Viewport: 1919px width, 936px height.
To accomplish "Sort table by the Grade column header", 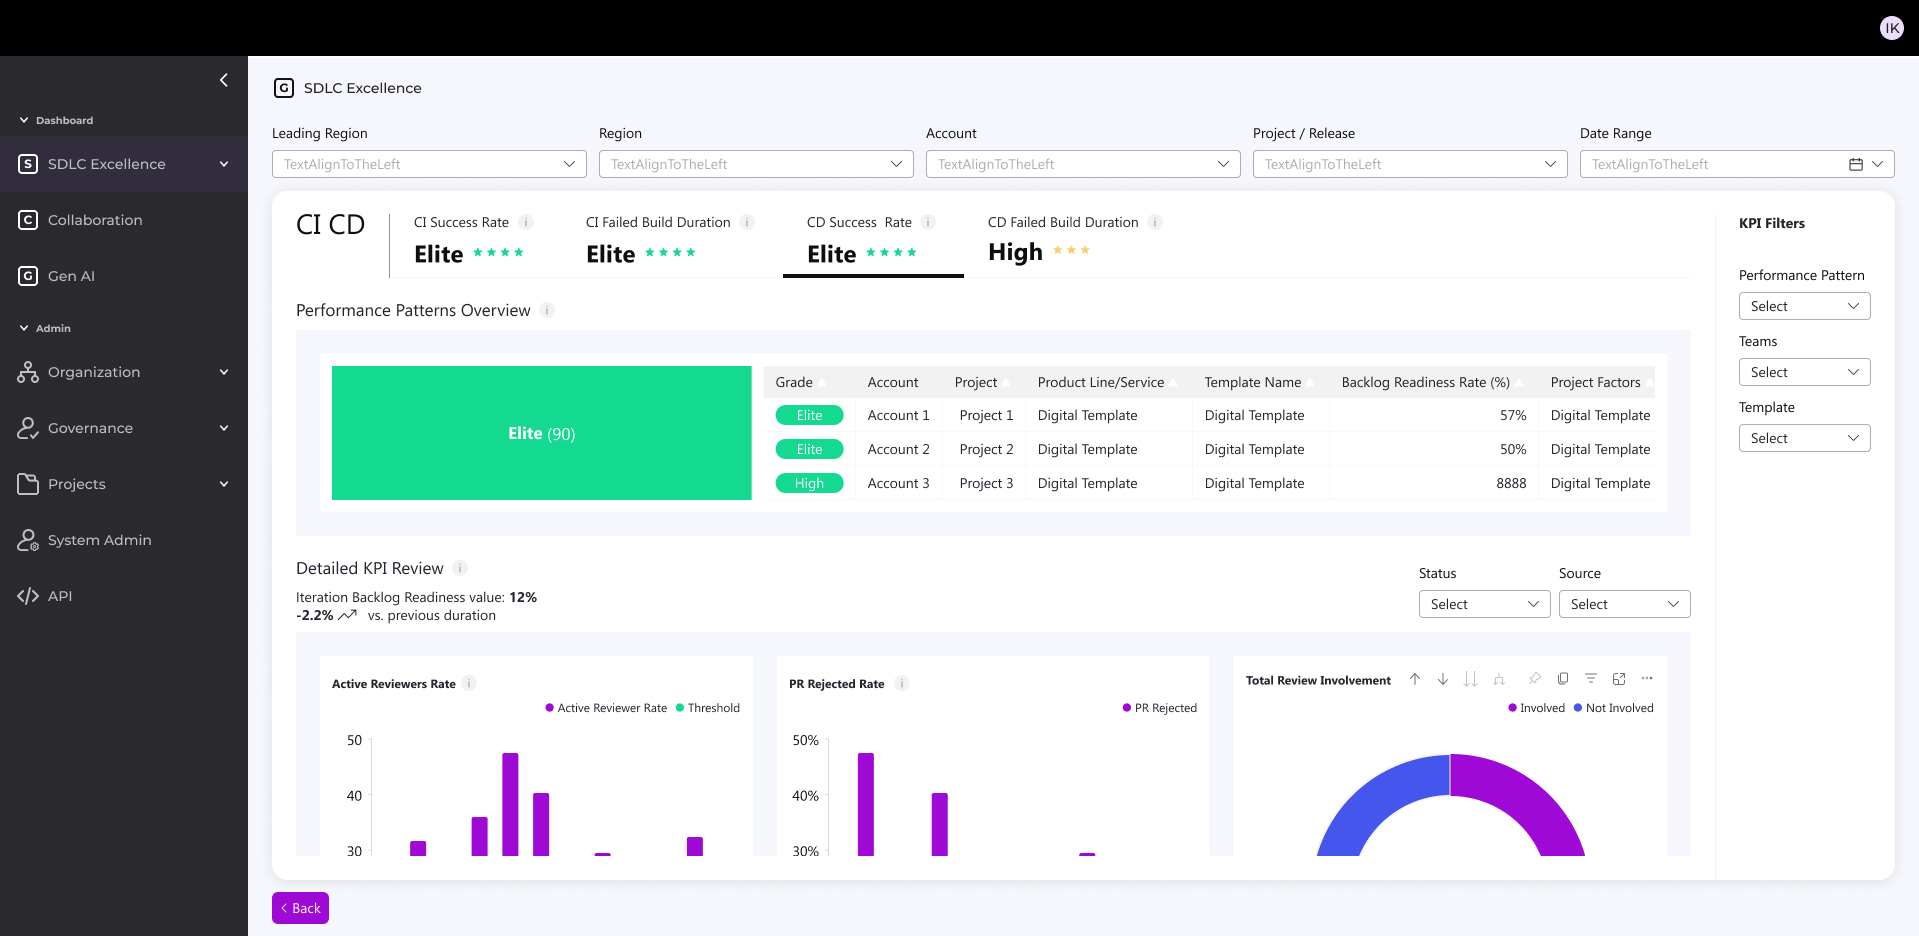I will (795, 382).
